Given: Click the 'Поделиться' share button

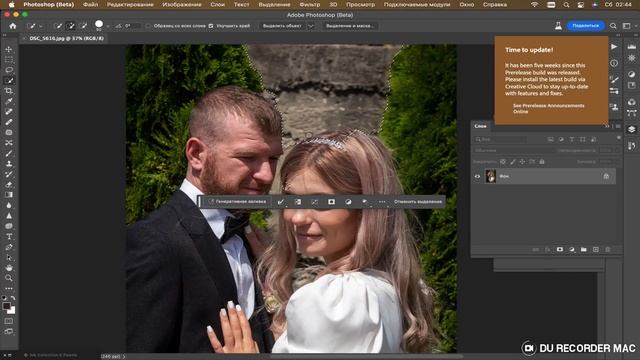Looking at the screenshot, I should (x=586, y=26).
